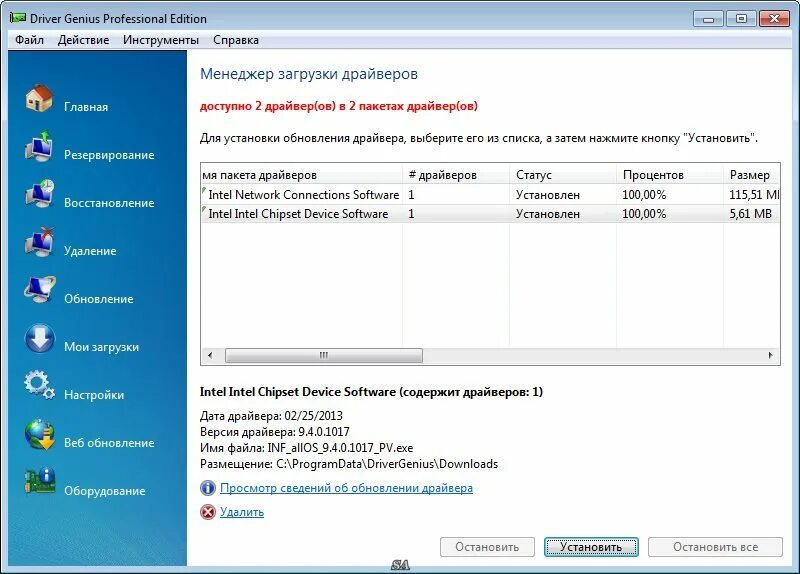Click the green icon of Intel Chipset Device row
Screen dimensions: 800x574
click(204, 211)
